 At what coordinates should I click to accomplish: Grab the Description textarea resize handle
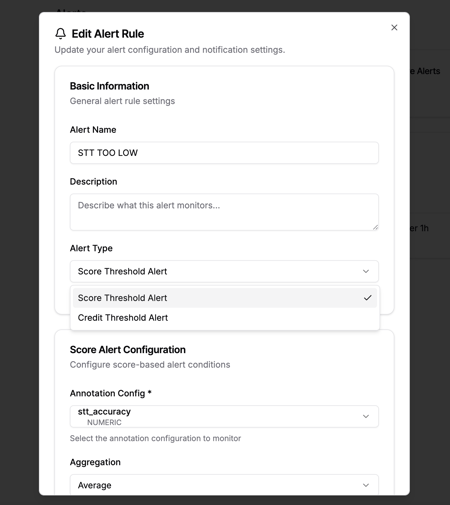point(375,227)
